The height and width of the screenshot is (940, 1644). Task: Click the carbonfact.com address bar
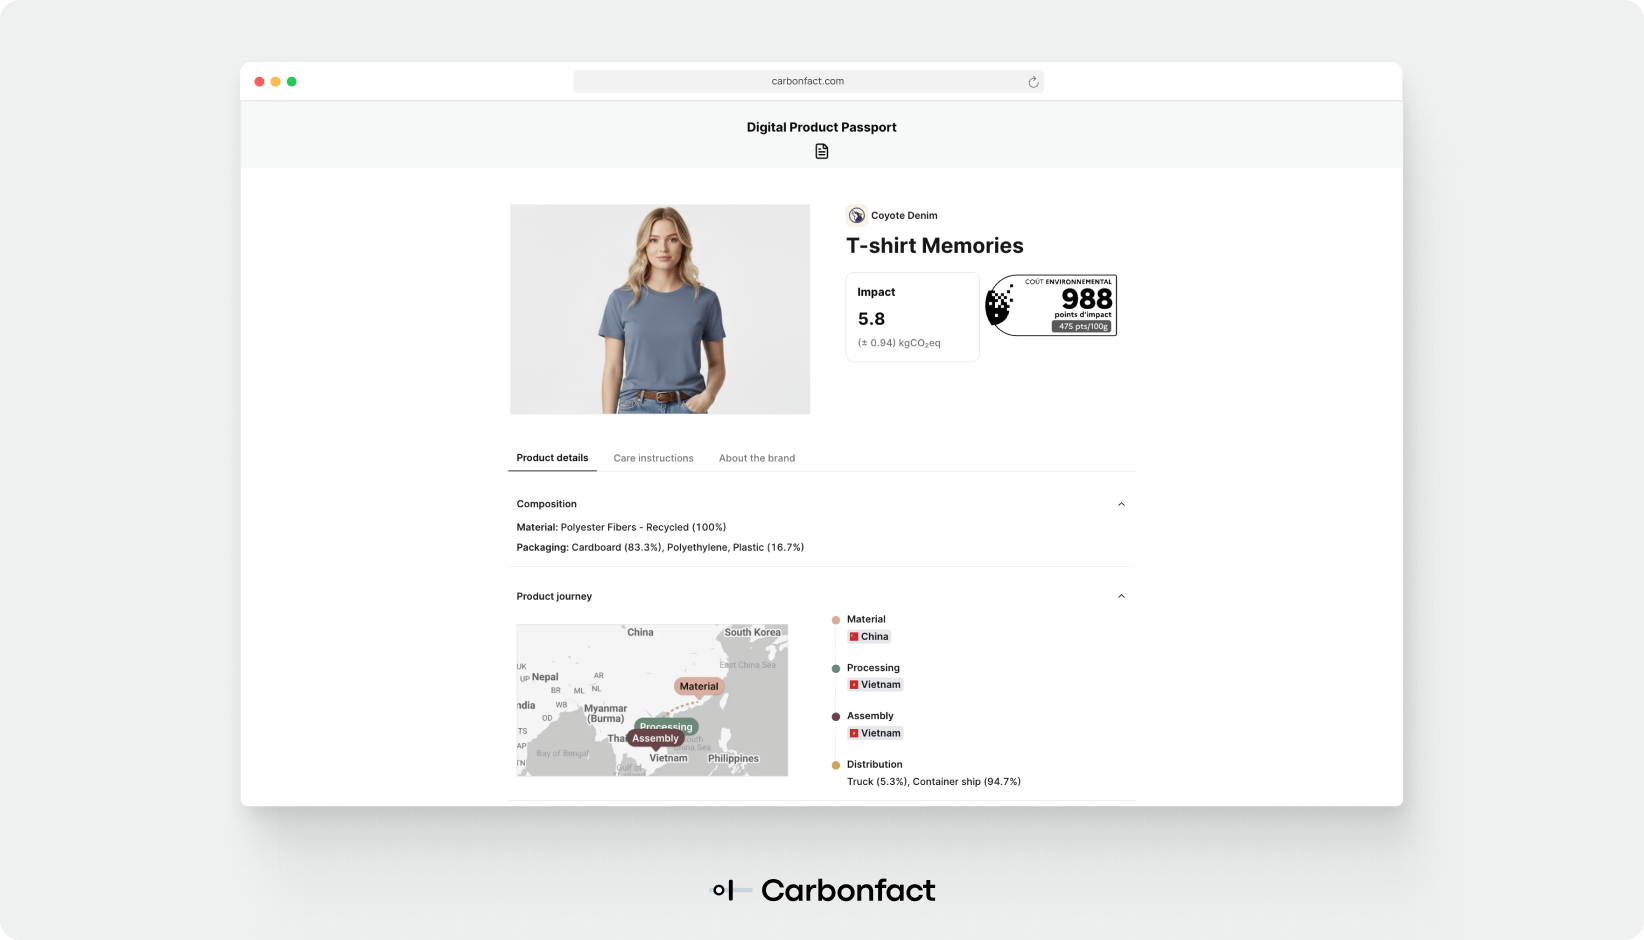[x=807, y=81]
